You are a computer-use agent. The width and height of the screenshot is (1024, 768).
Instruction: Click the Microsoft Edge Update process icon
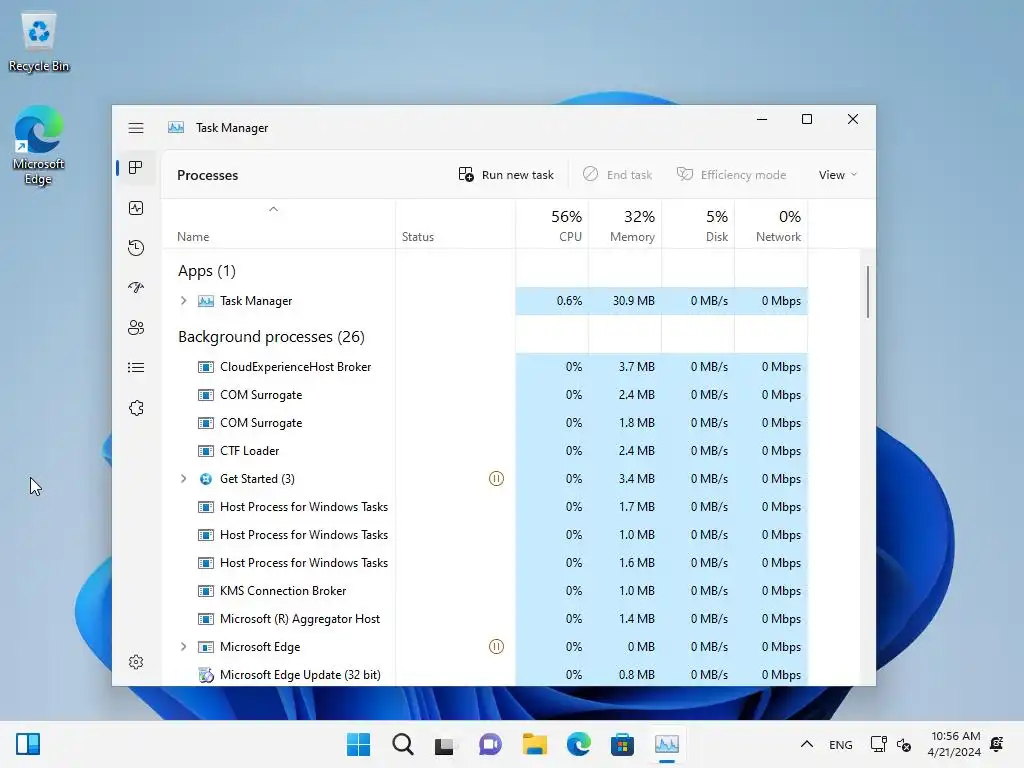[206, 675]
